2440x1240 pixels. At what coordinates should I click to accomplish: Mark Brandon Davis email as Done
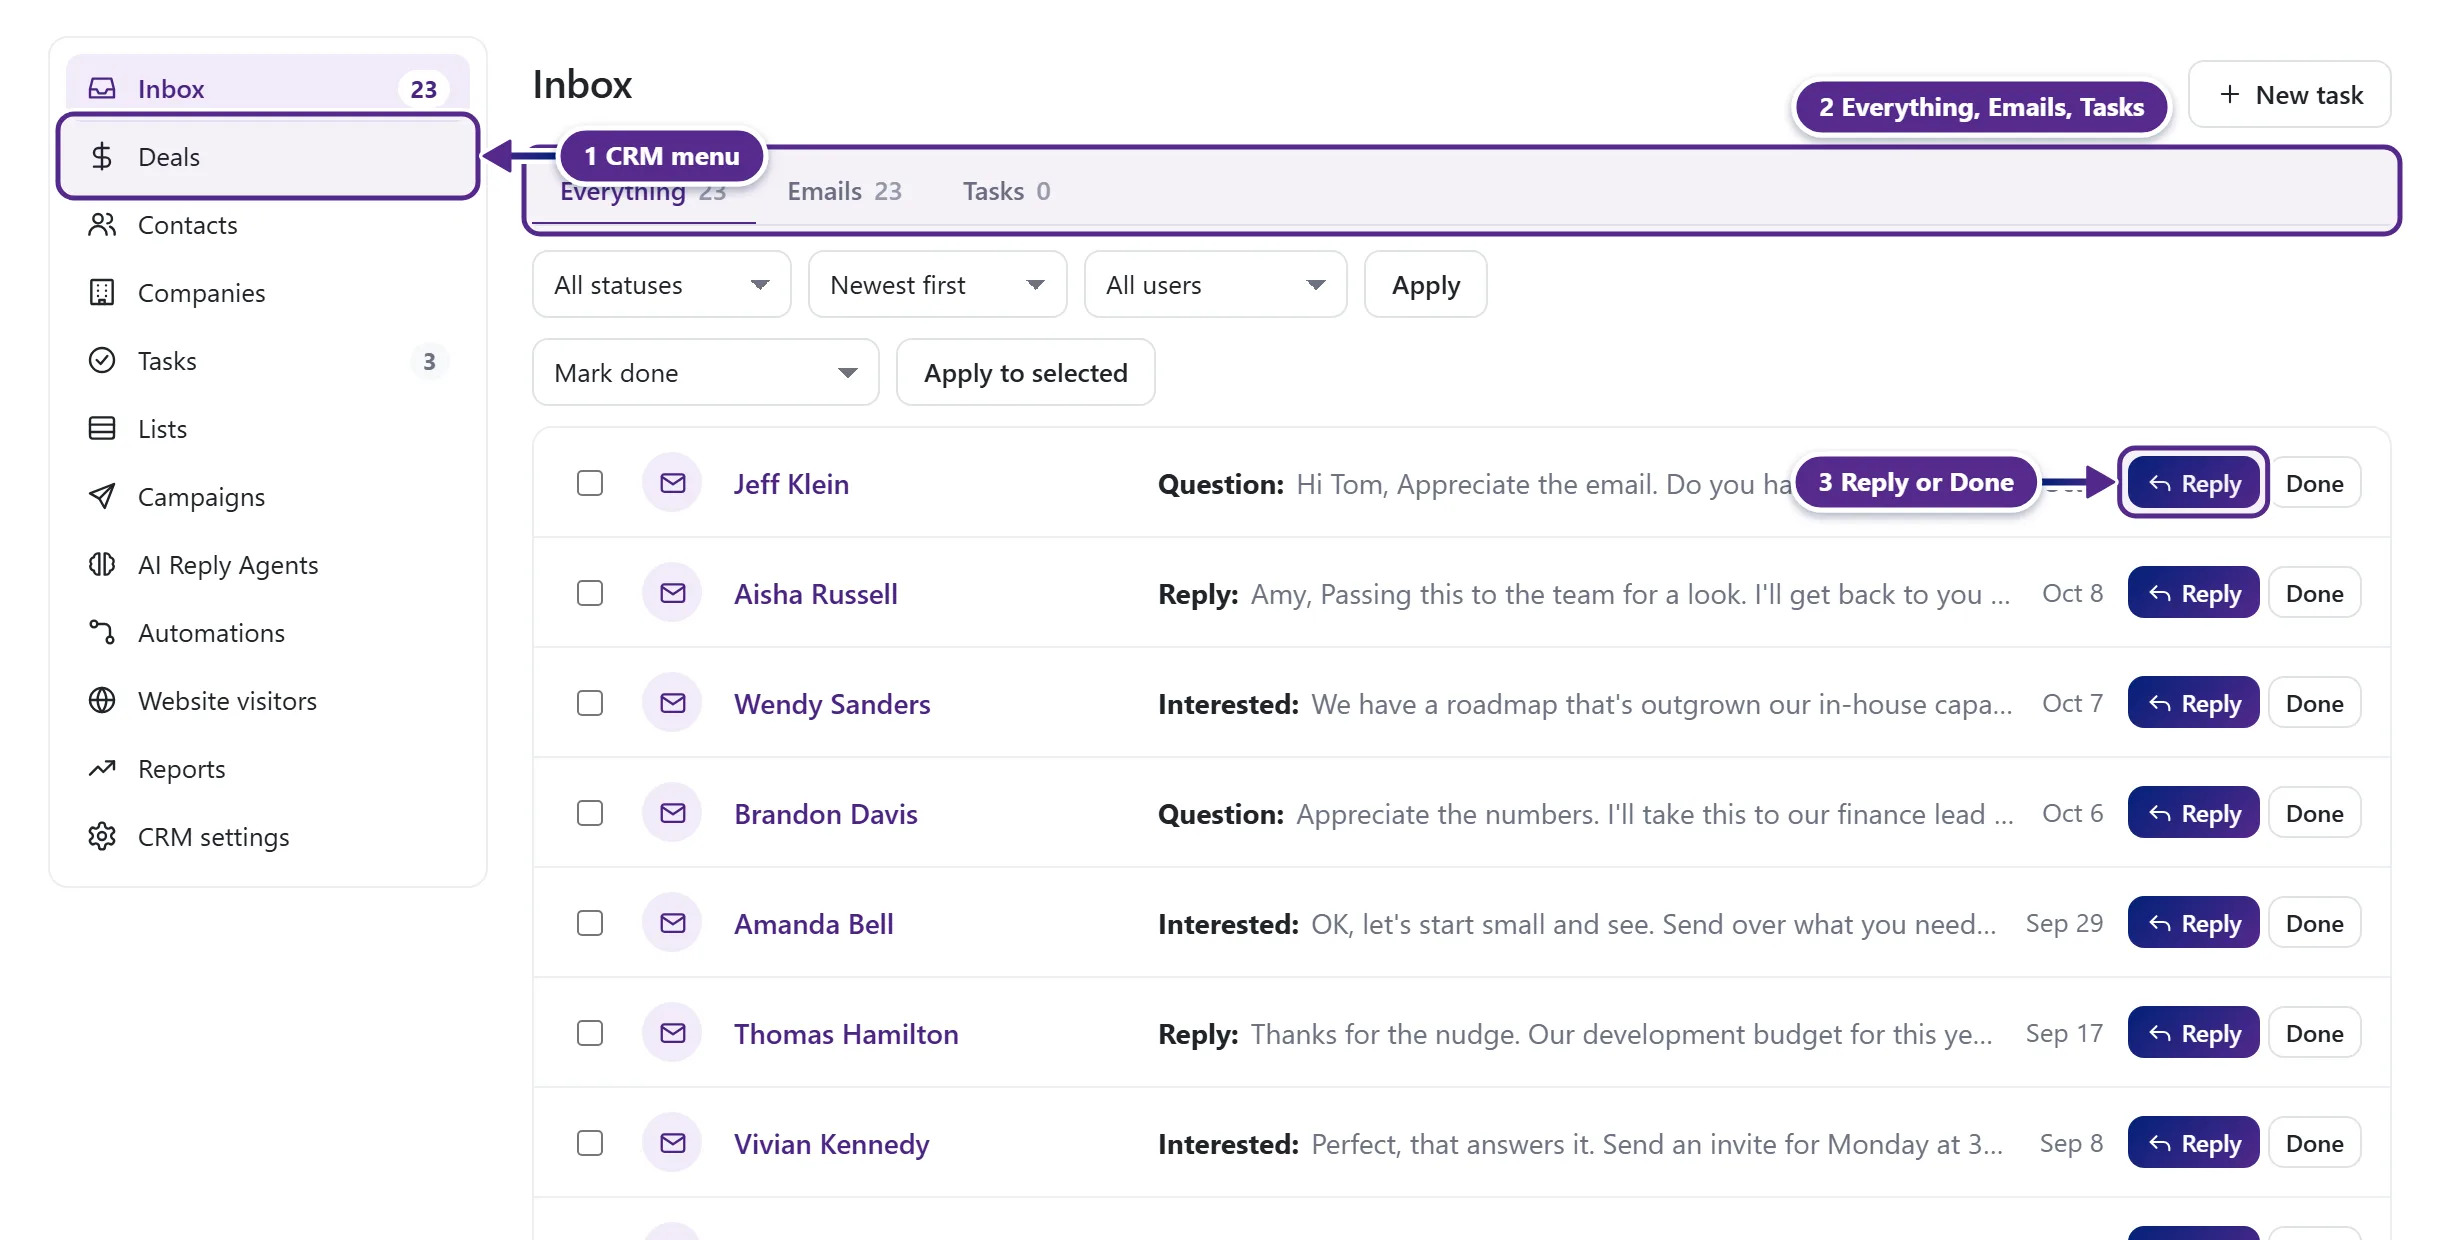tap(2315, 813)
